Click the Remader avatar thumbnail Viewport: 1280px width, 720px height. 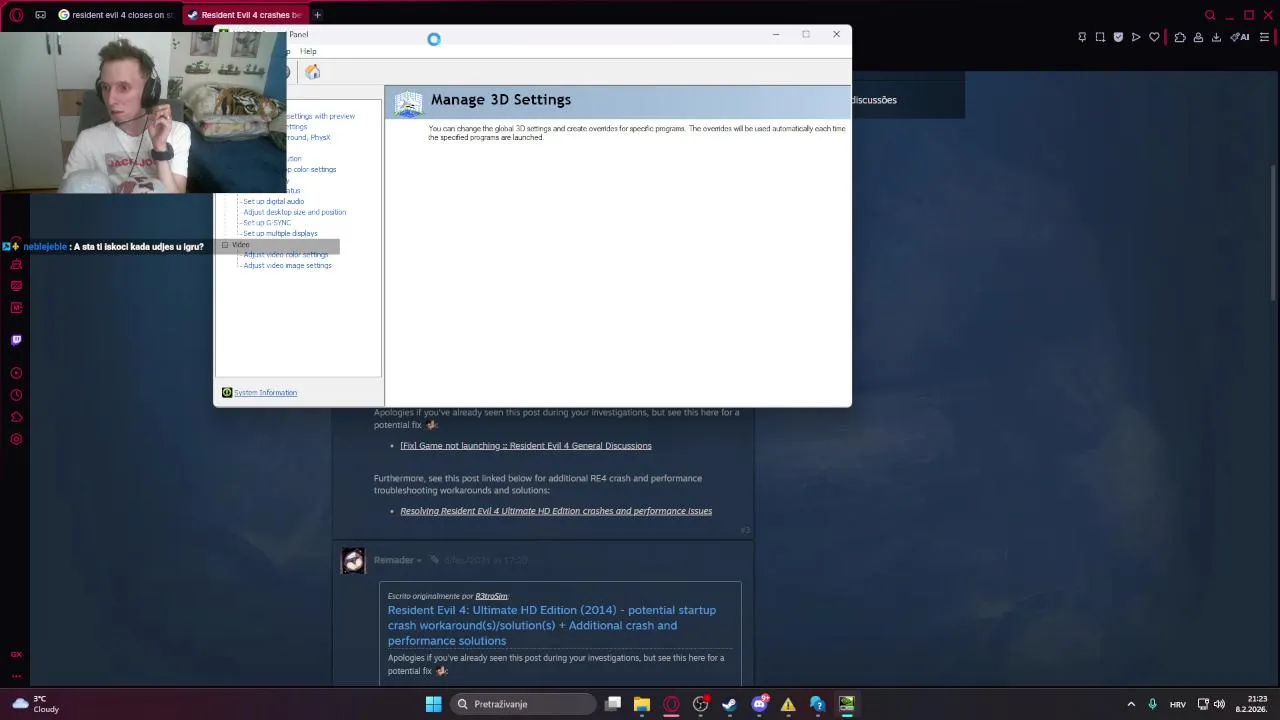point(353,561)
